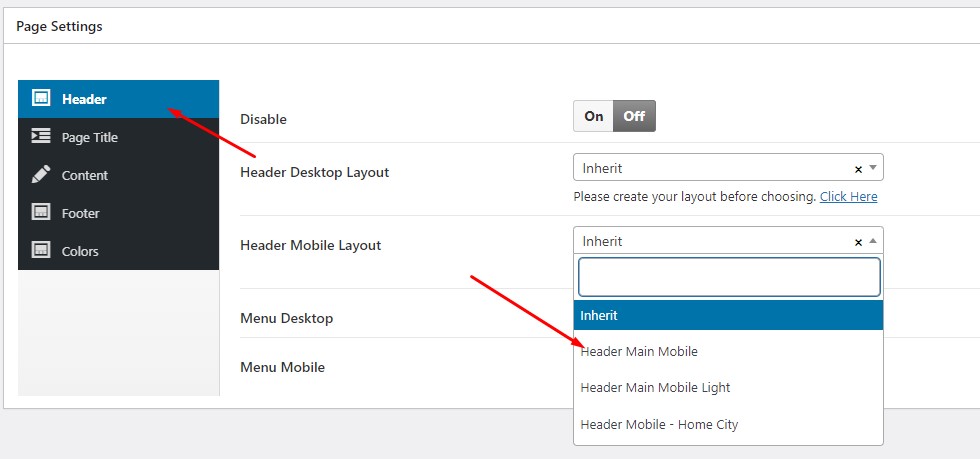Follow the Click Here link

click(848, 197)
